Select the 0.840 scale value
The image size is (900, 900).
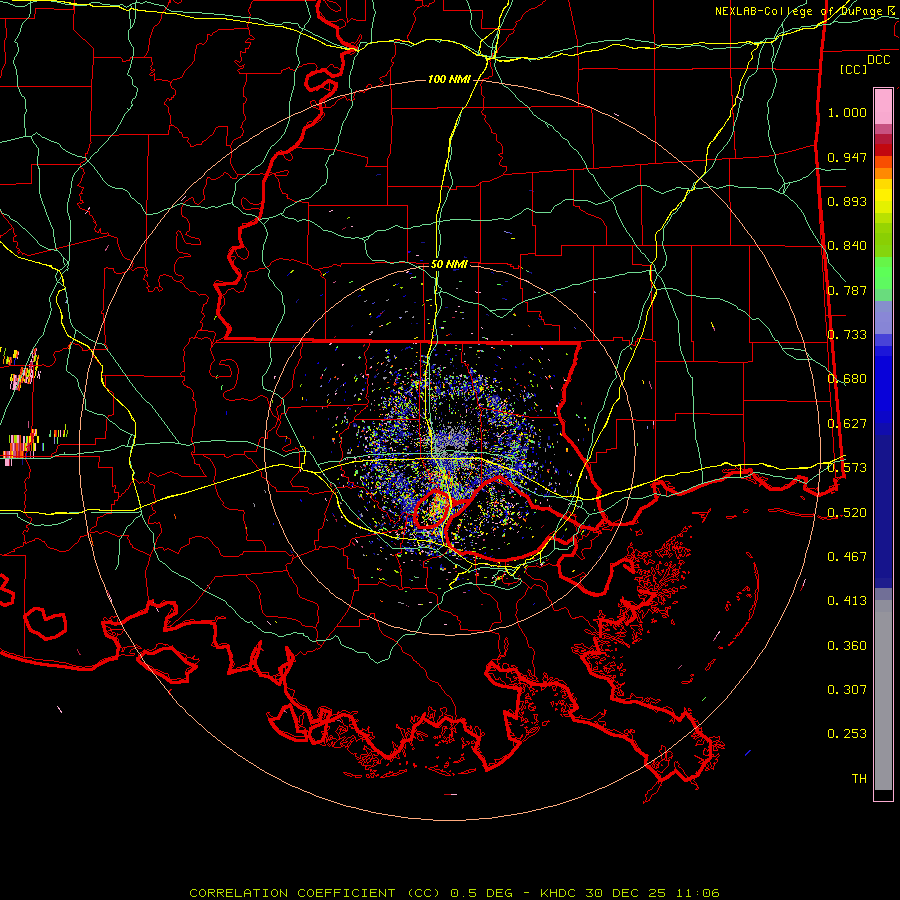pos(847,246)
